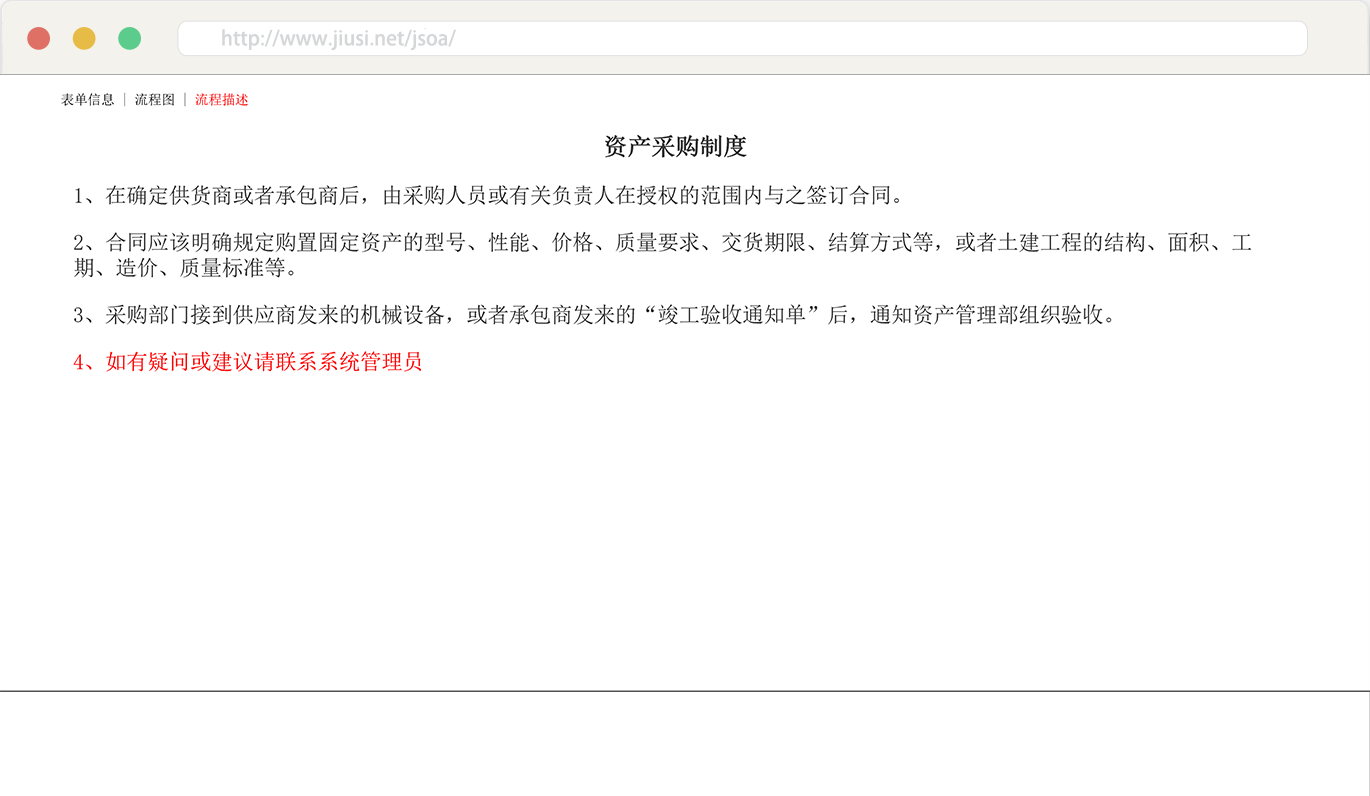The height and width of the screenshot is (796, 1370).
Task: Click the divider line above bottom panel
Action: tap(684, 691)
